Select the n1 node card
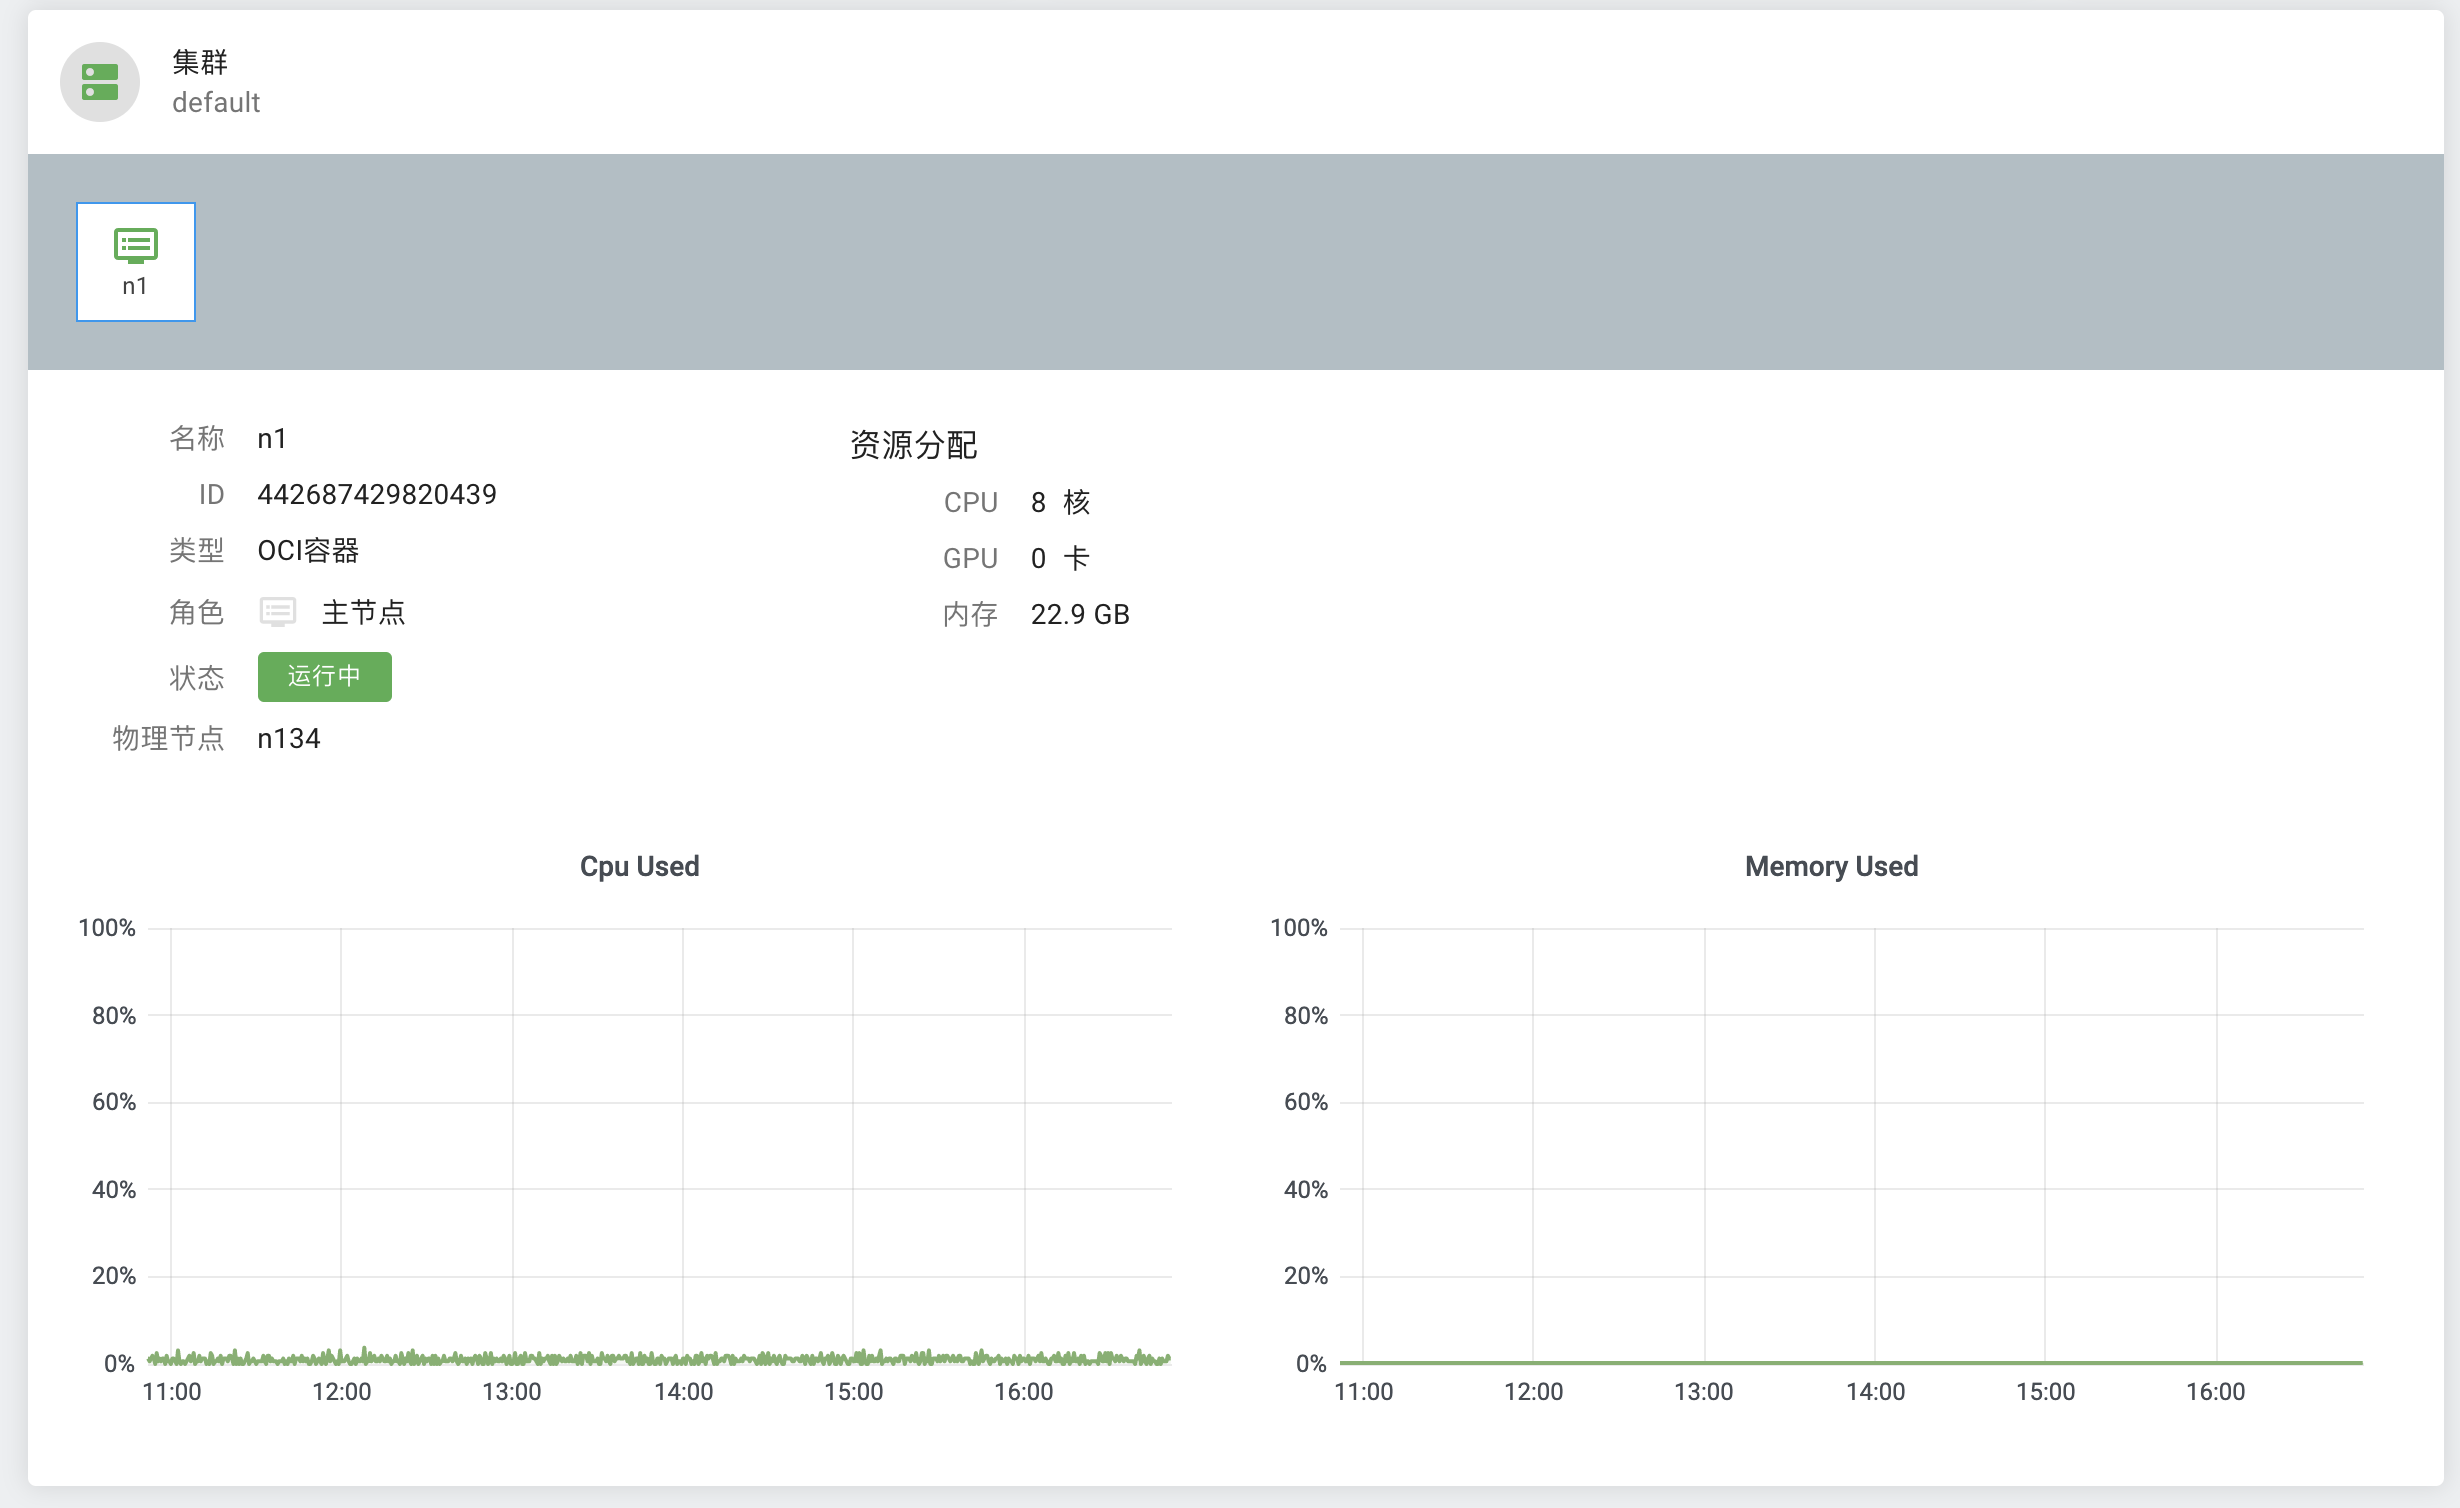This screenshot has height=1508, width=2460. click(136, 262)
